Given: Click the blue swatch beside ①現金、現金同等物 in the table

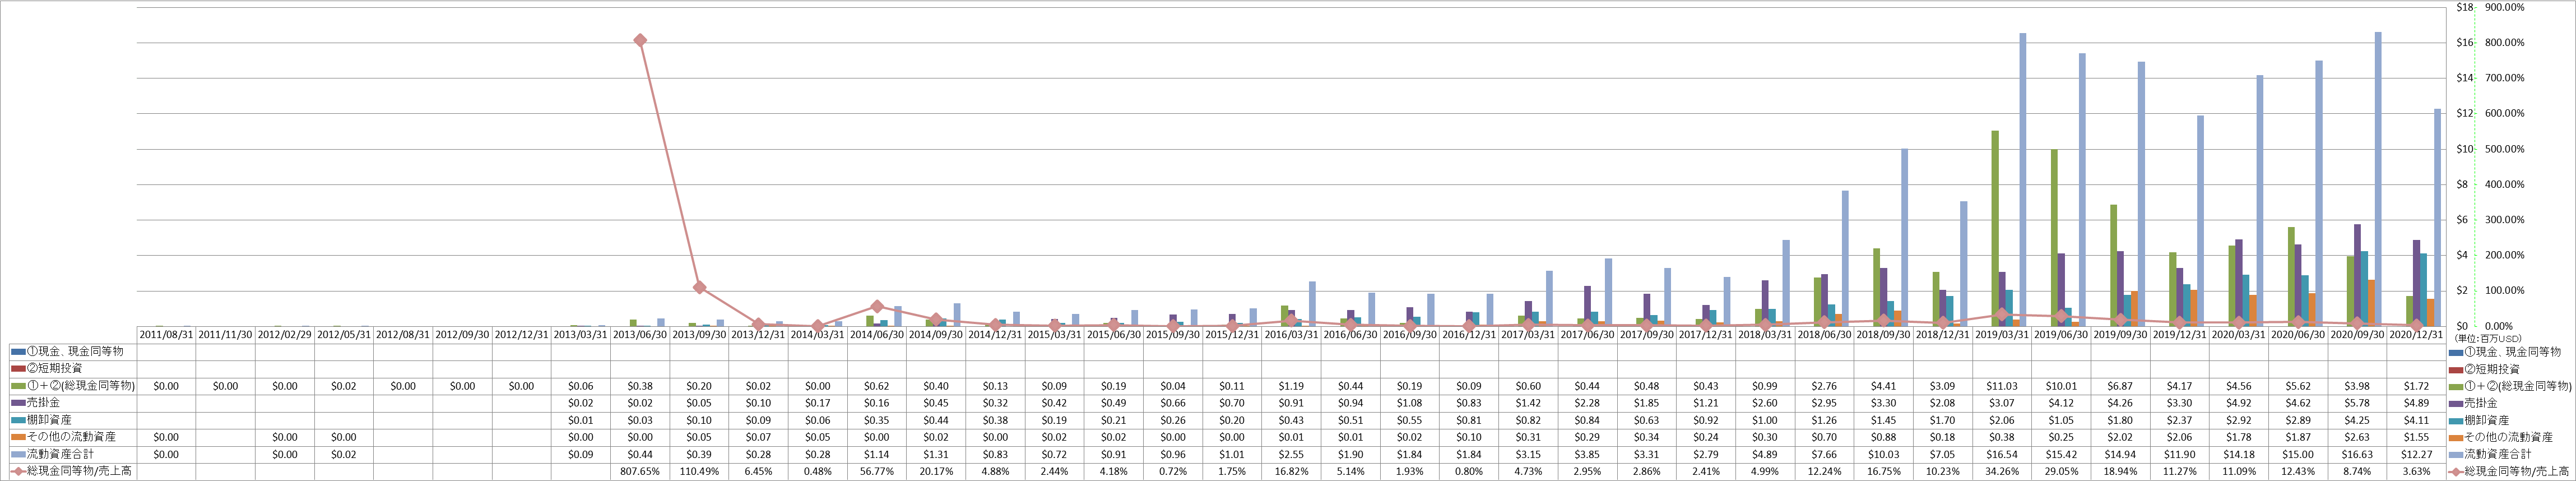Looking at the screenshot, I should coord(18,352).
